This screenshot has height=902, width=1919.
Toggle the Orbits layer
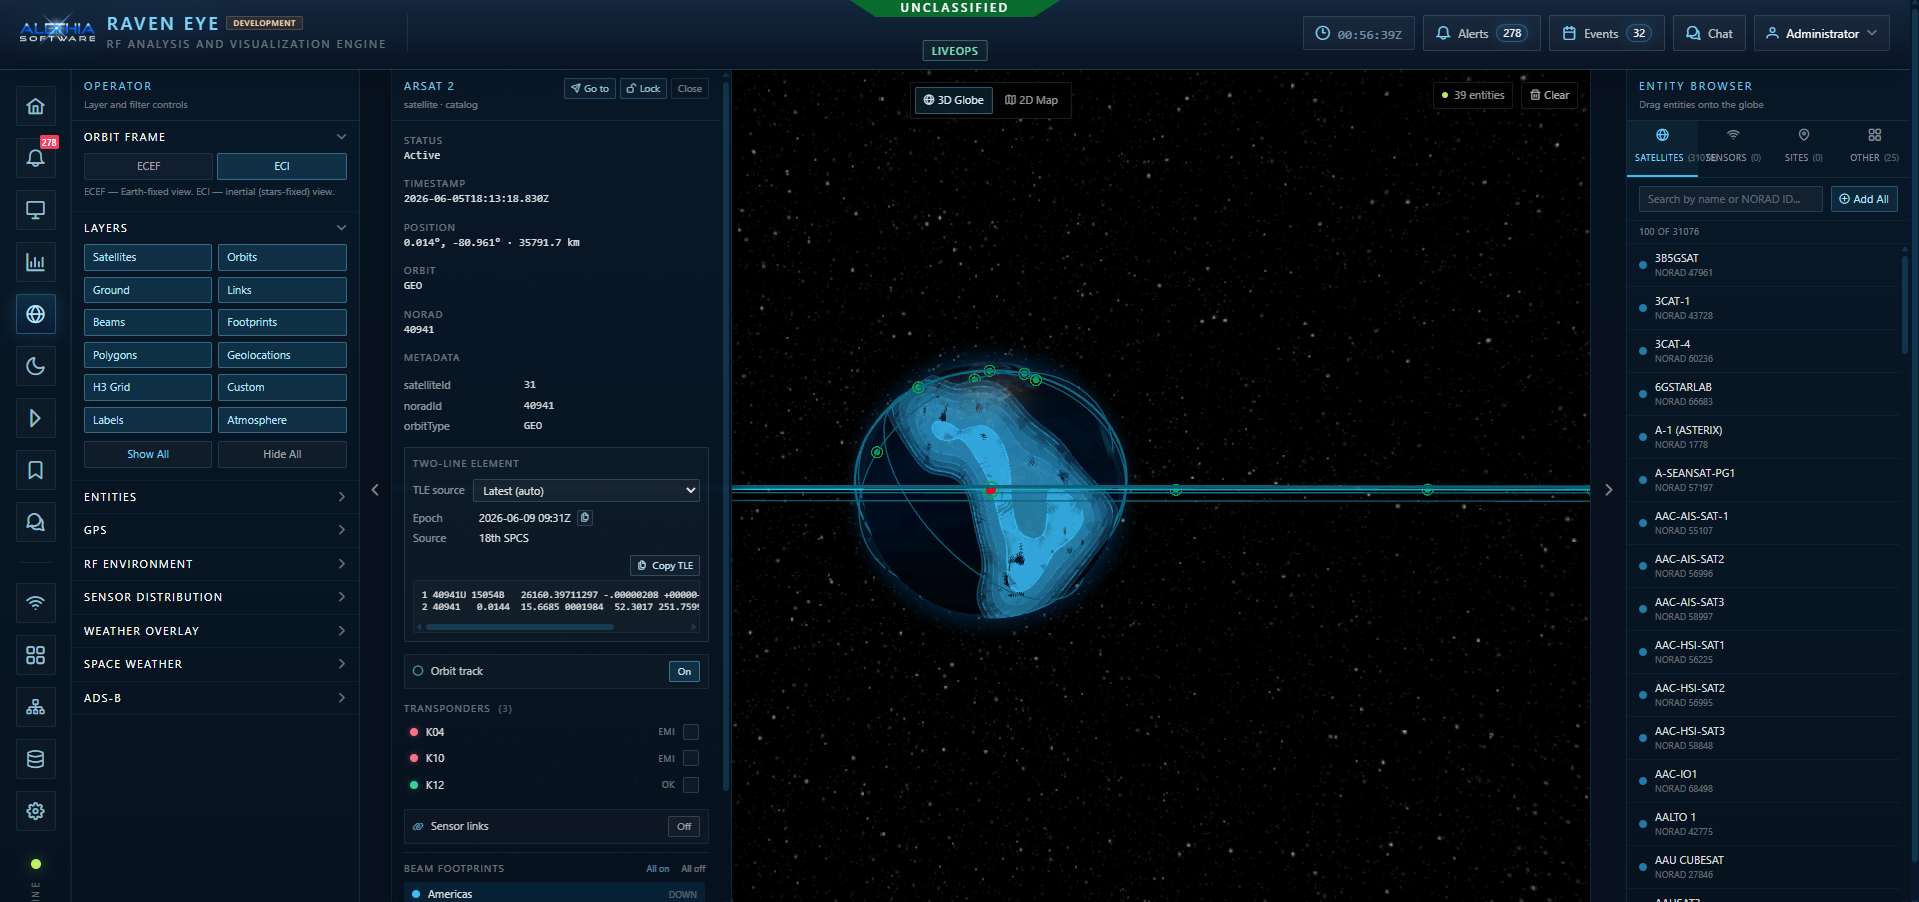tap(282, 258)
